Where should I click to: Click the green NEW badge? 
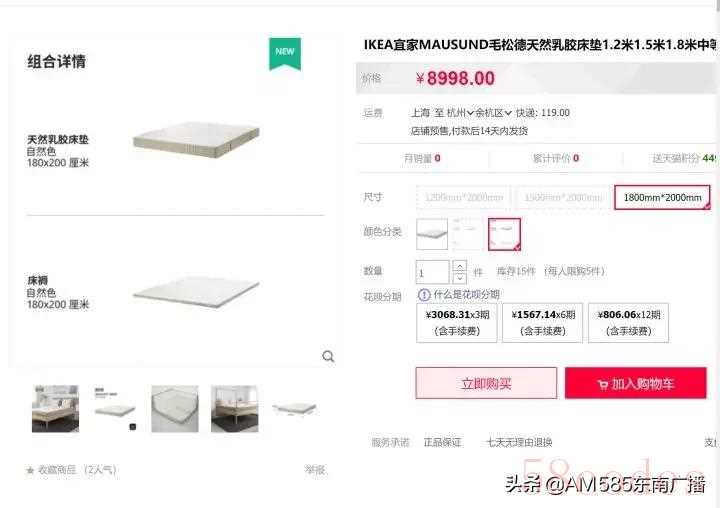point(285,54)
